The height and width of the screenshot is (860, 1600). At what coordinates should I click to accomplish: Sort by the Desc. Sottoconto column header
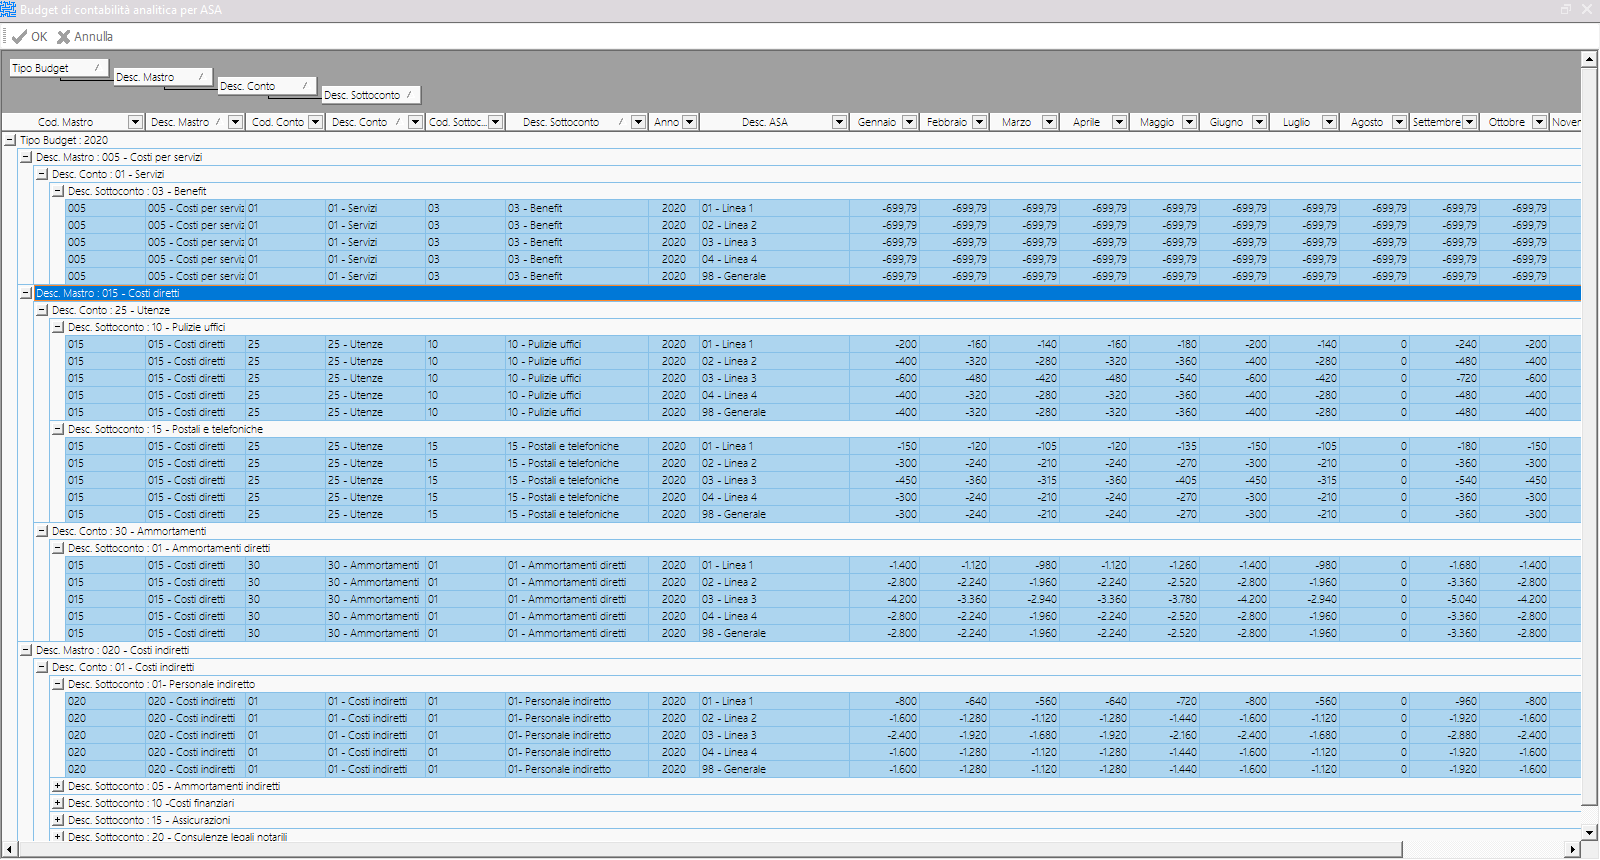click(561, 122)
